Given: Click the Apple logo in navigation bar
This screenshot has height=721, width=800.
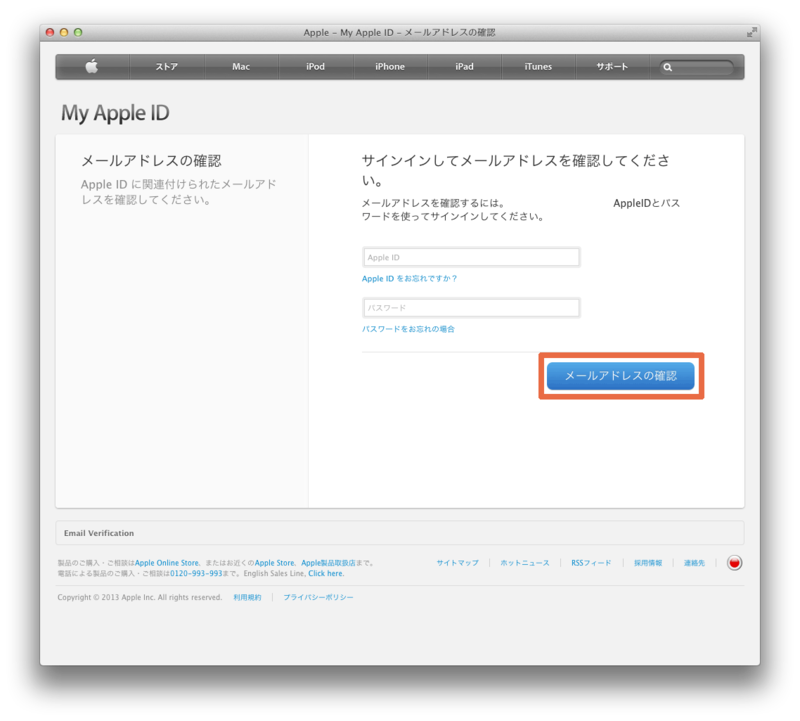Looking at the screenshot, I should pyautogui.click(x=92, y=66).
